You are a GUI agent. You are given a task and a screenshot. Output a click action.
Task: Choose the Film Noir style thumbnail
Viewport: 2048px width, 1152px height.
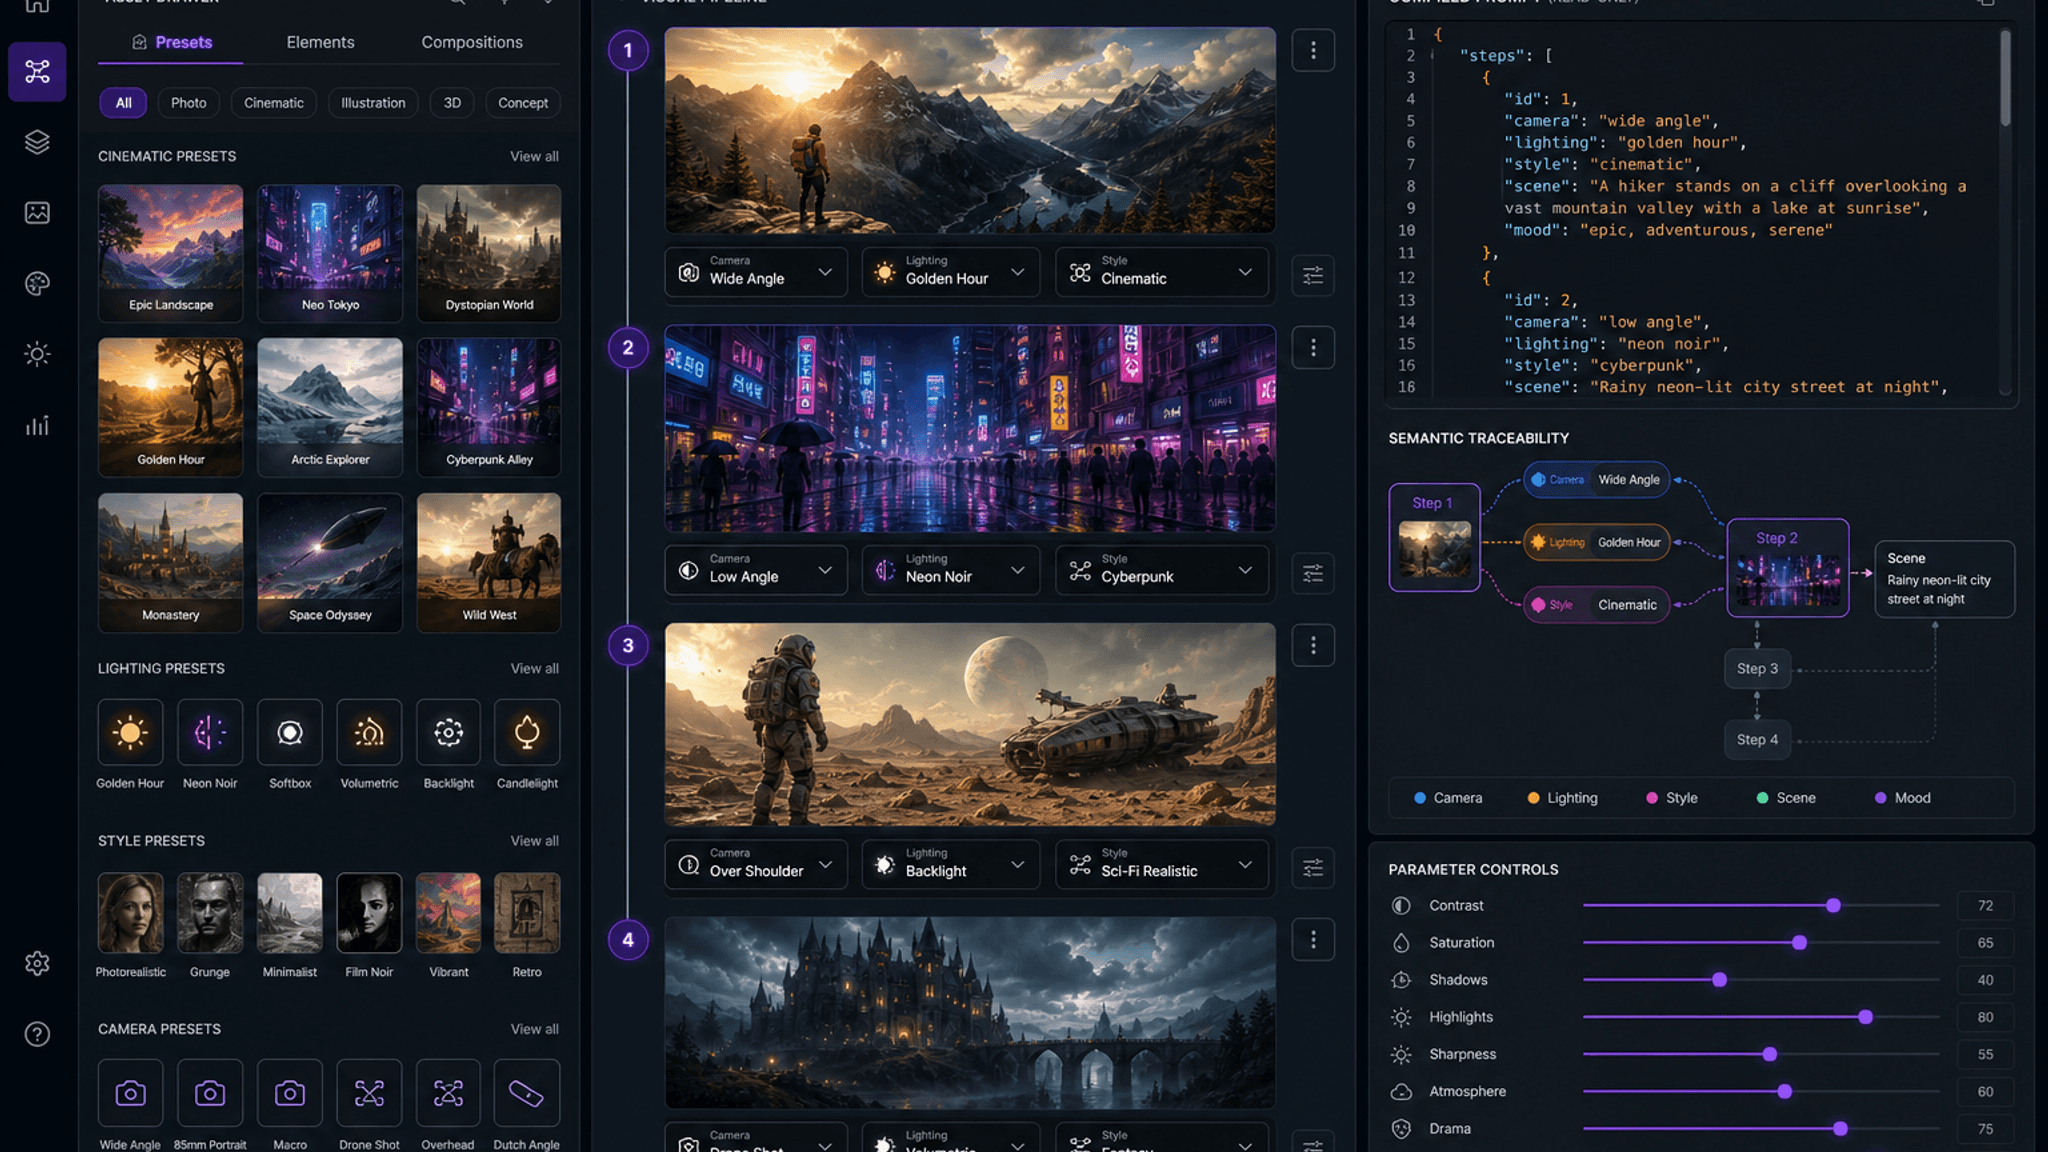click(x=369, y=913)
